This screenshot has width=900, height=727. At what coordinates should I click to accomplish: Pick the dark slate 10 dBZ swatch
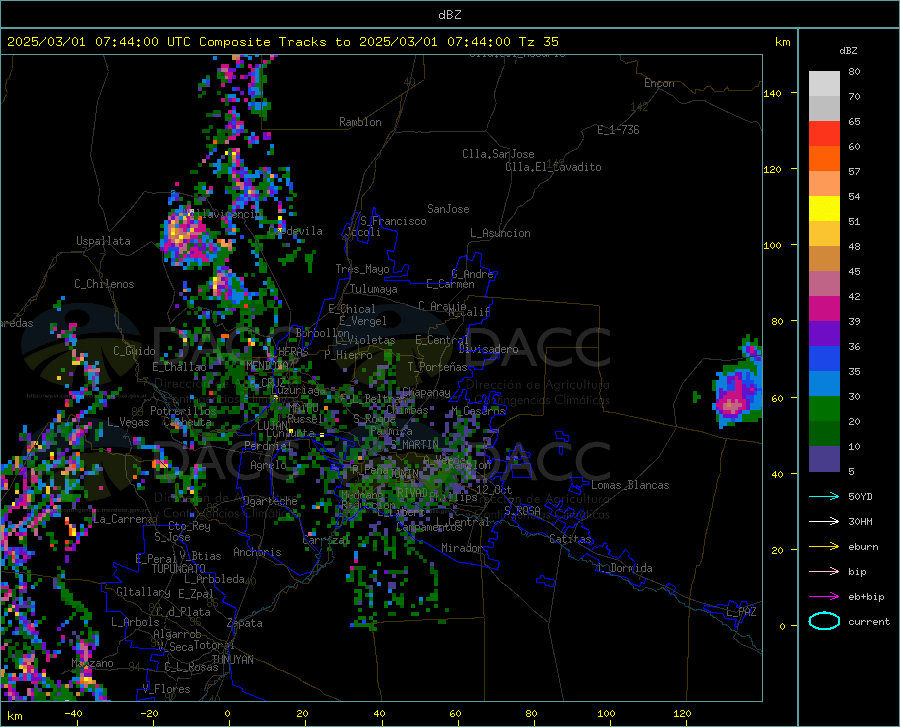824,459
